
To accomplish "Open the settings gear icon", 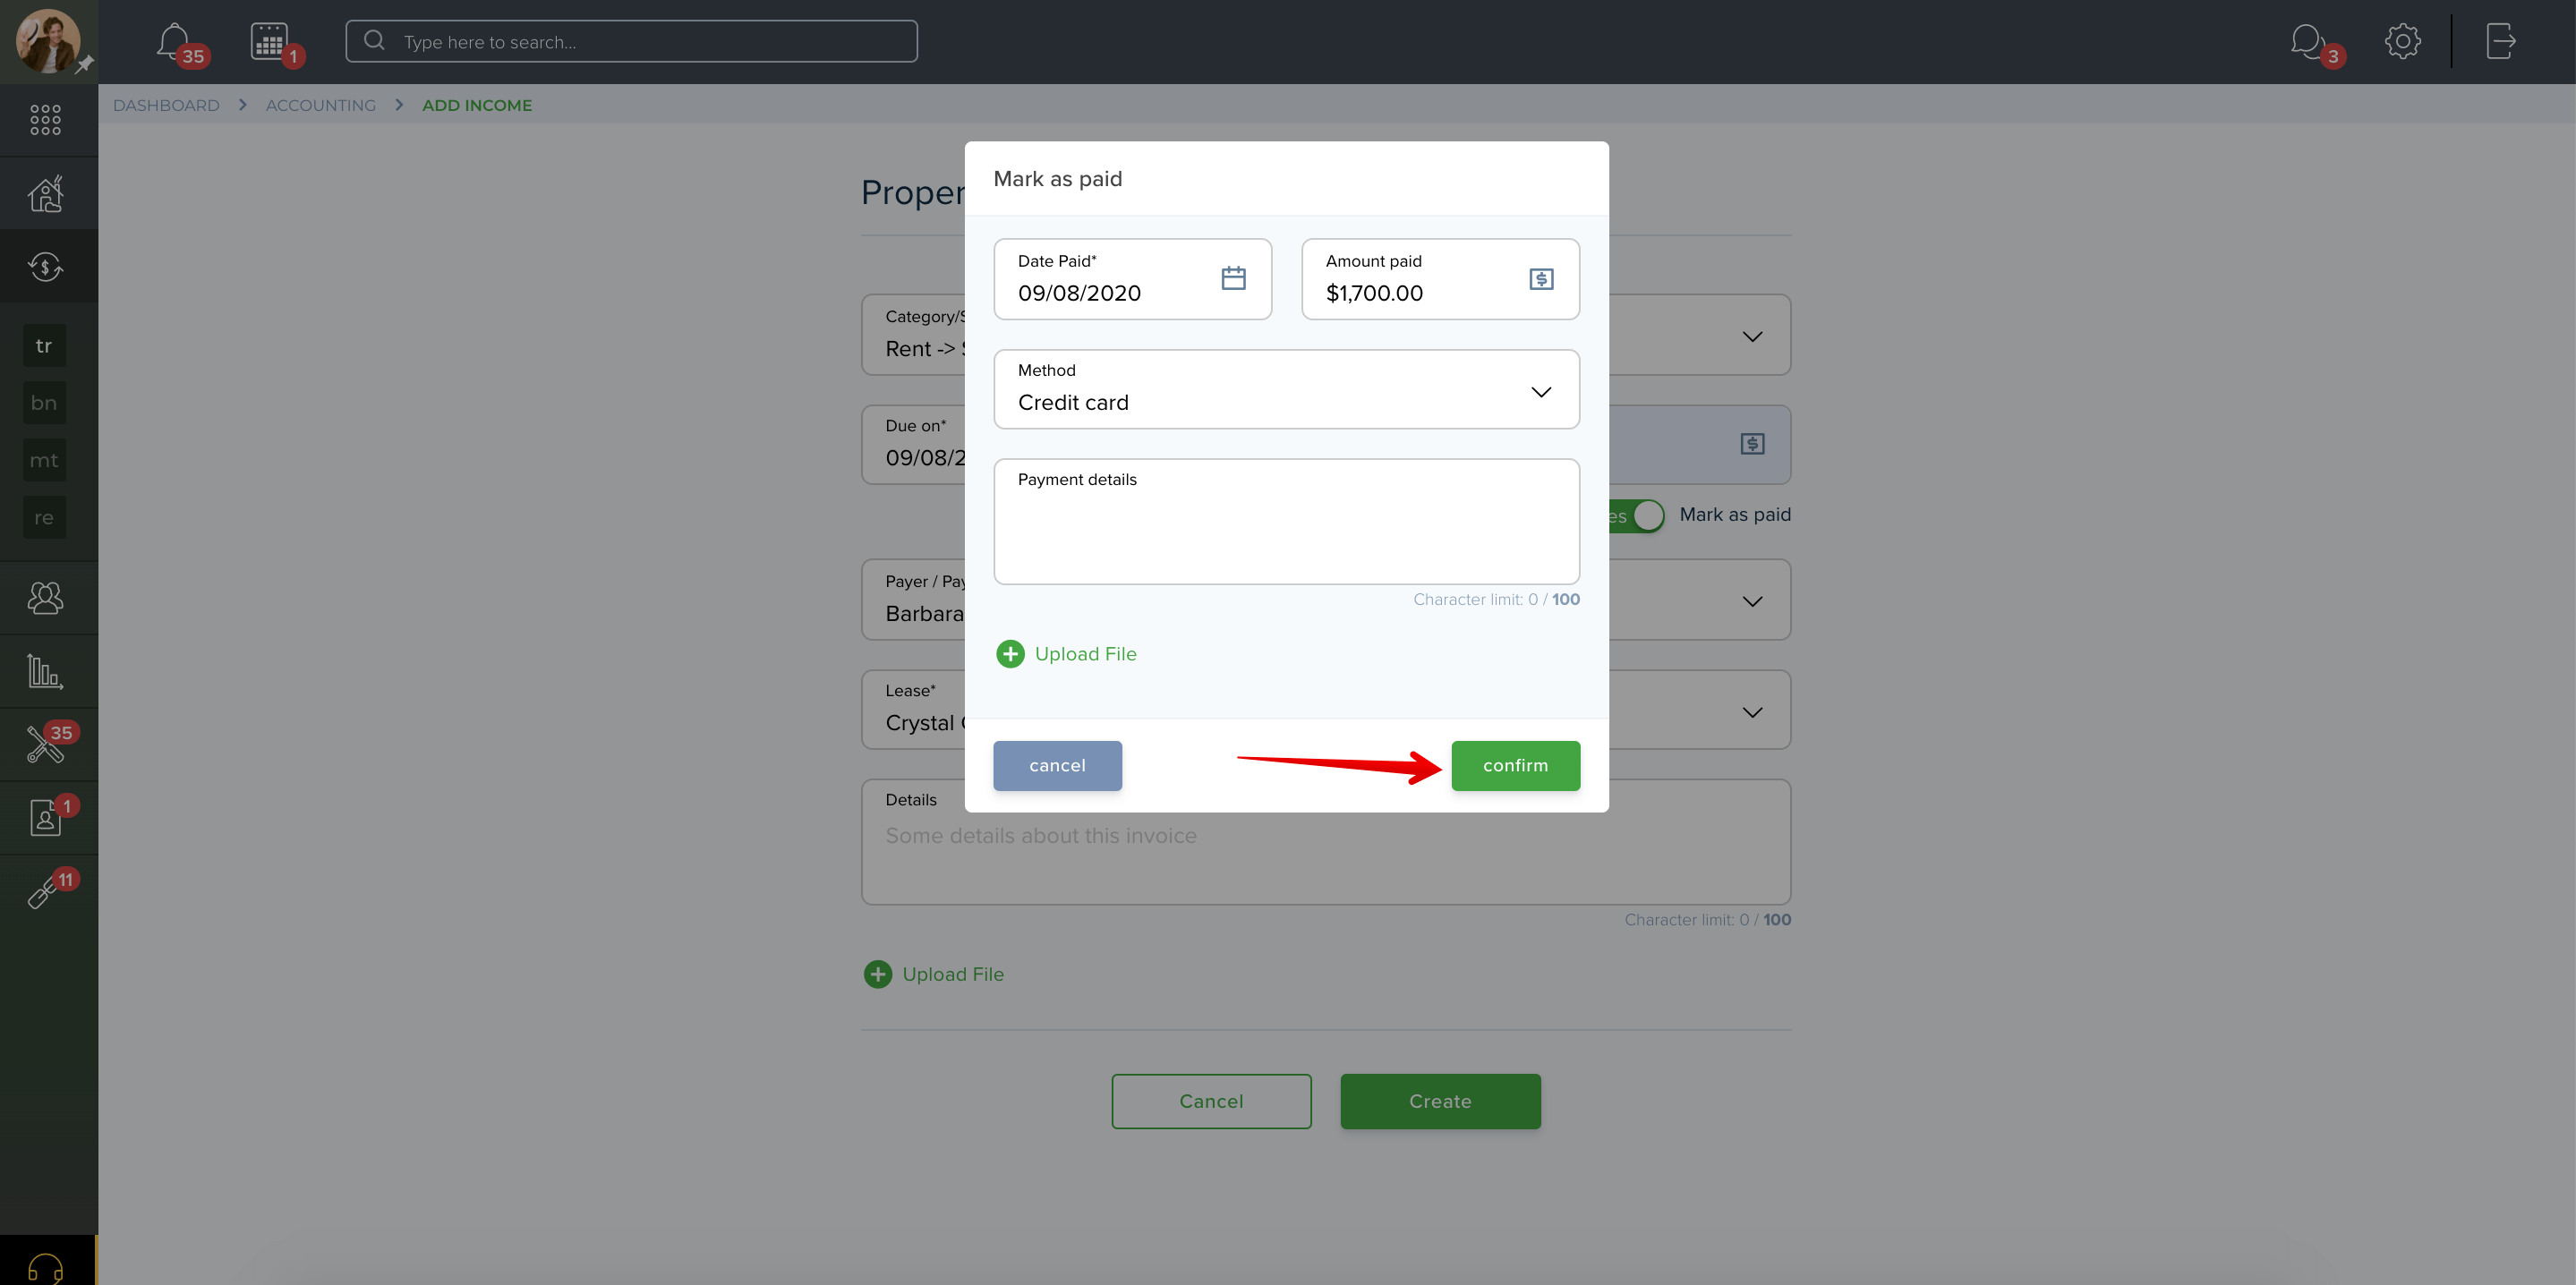I will [2402, 42].
